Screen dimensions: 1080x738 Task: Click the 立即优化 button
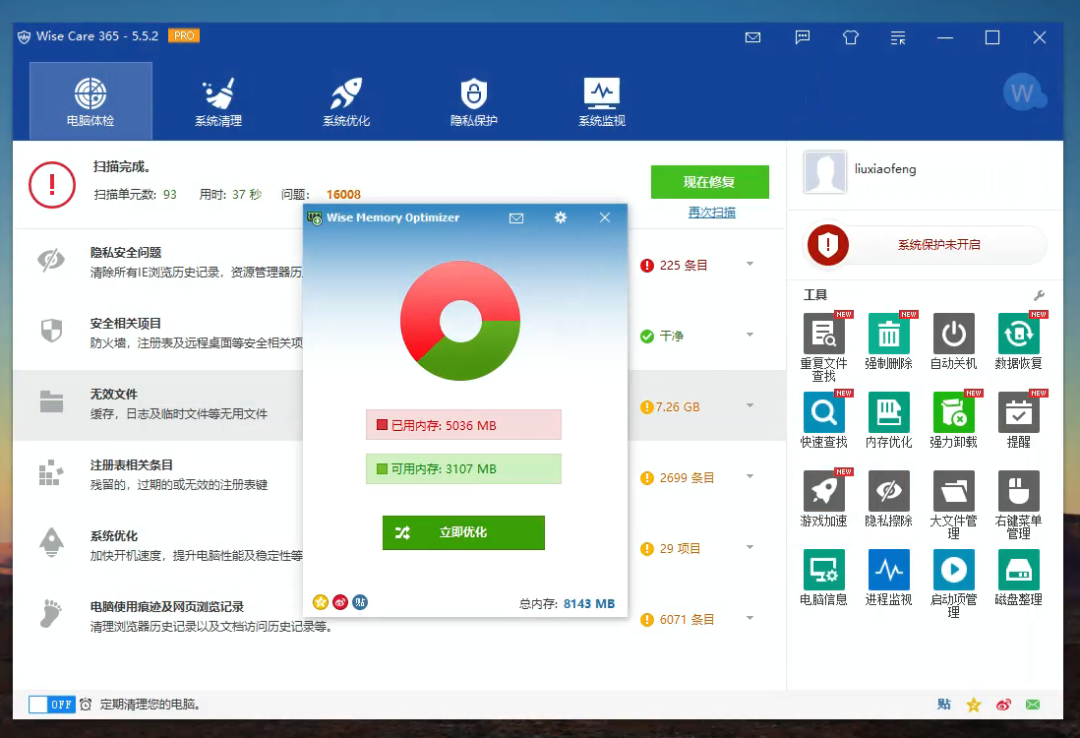[x=464, y=533]
